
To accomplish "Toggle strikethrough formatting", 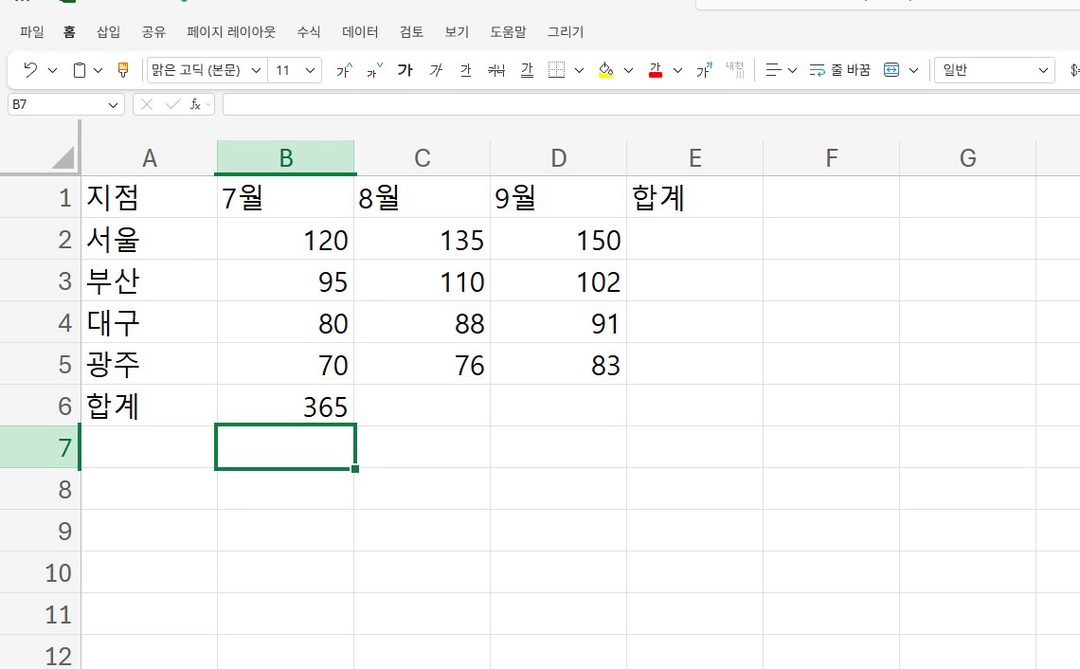I will click(496, 70).
